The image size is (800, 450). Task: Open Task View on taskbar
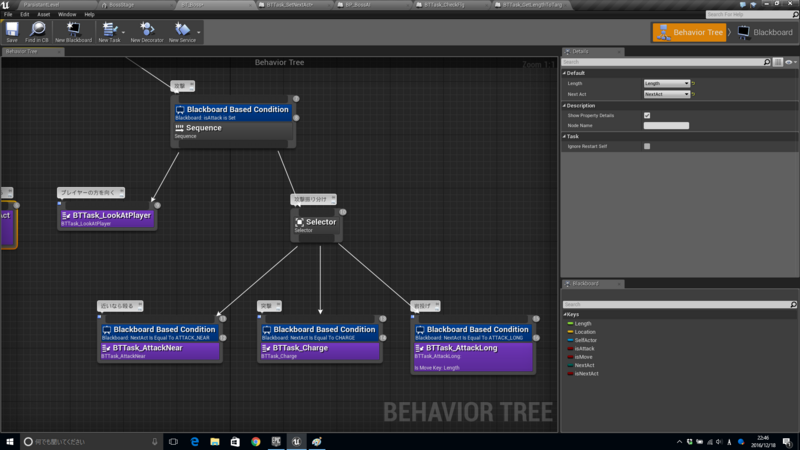click(173, 442)
